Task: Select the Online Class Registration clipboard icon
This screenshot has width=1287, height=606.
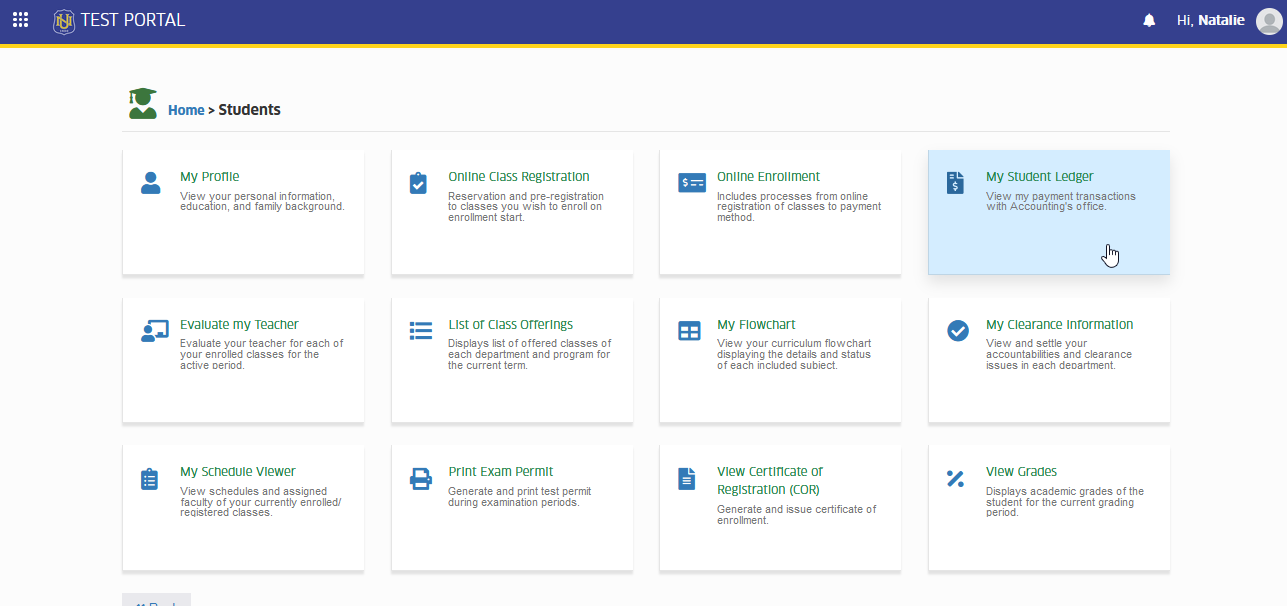Action: pos(419,183)
